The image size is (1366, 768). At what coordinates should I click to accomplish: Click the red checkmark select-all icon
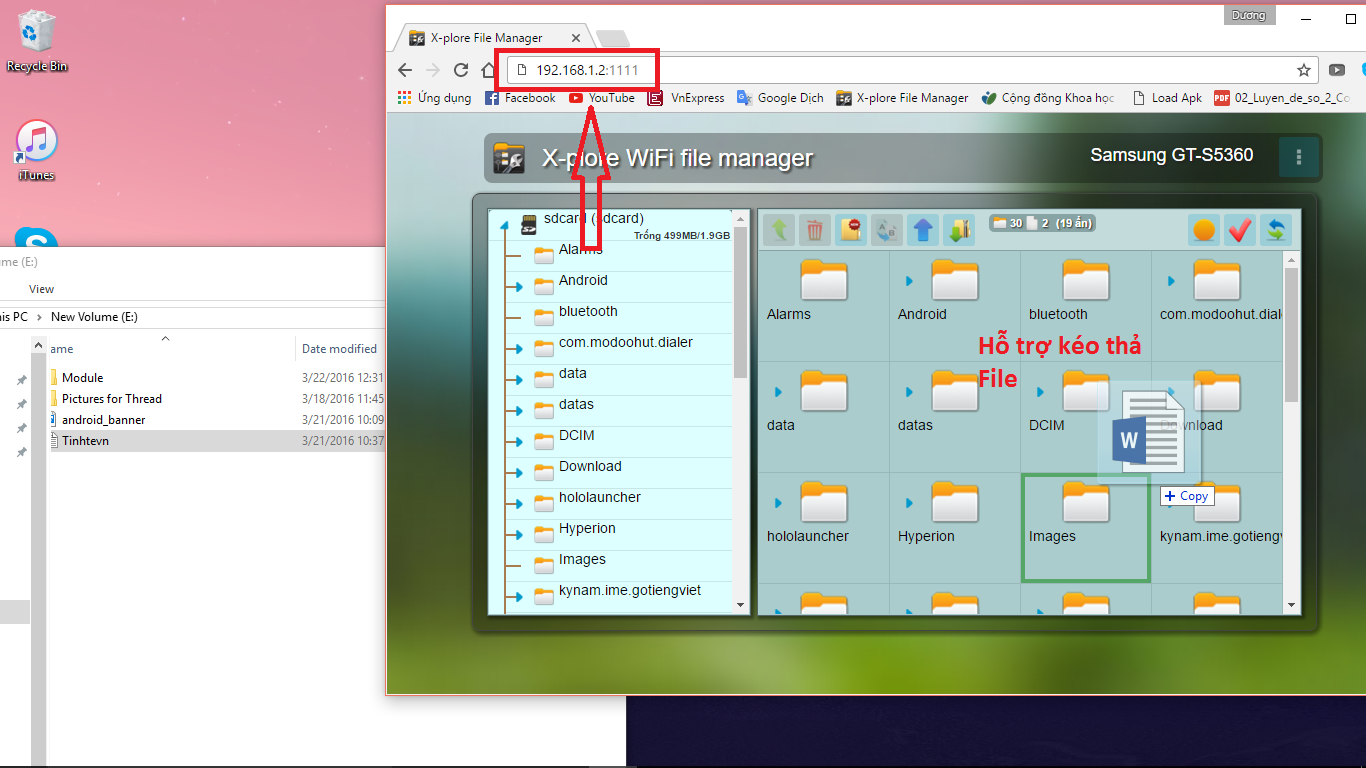tap(1240, 230)
